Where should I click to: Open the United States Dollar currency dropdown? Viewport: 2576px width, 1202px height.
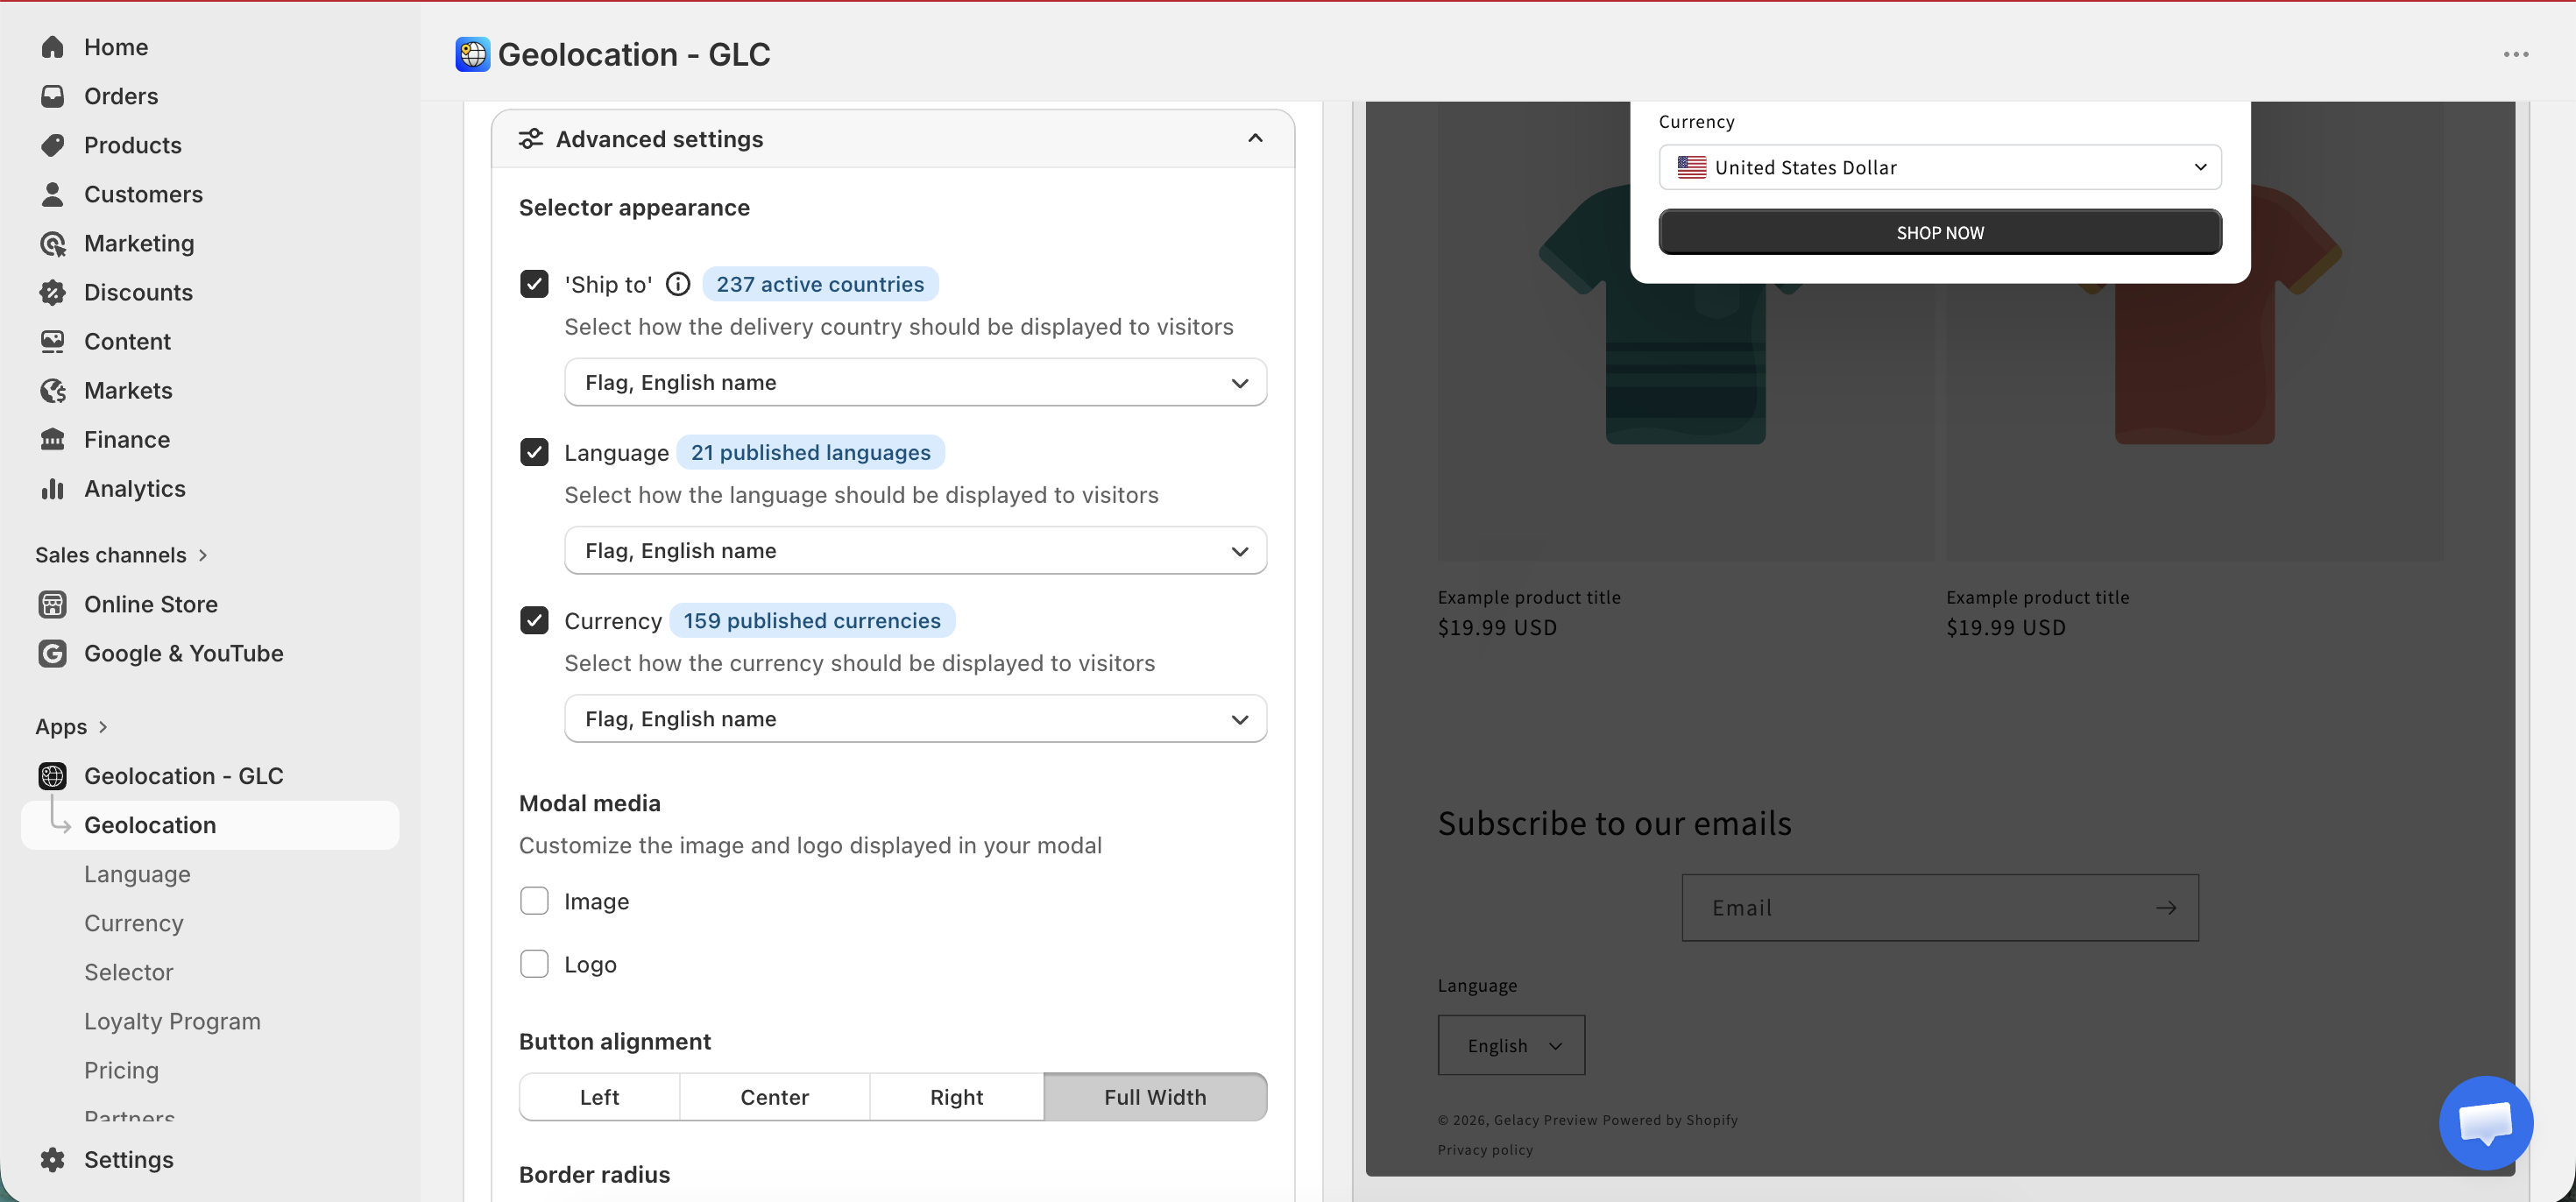coord(1940,167)
